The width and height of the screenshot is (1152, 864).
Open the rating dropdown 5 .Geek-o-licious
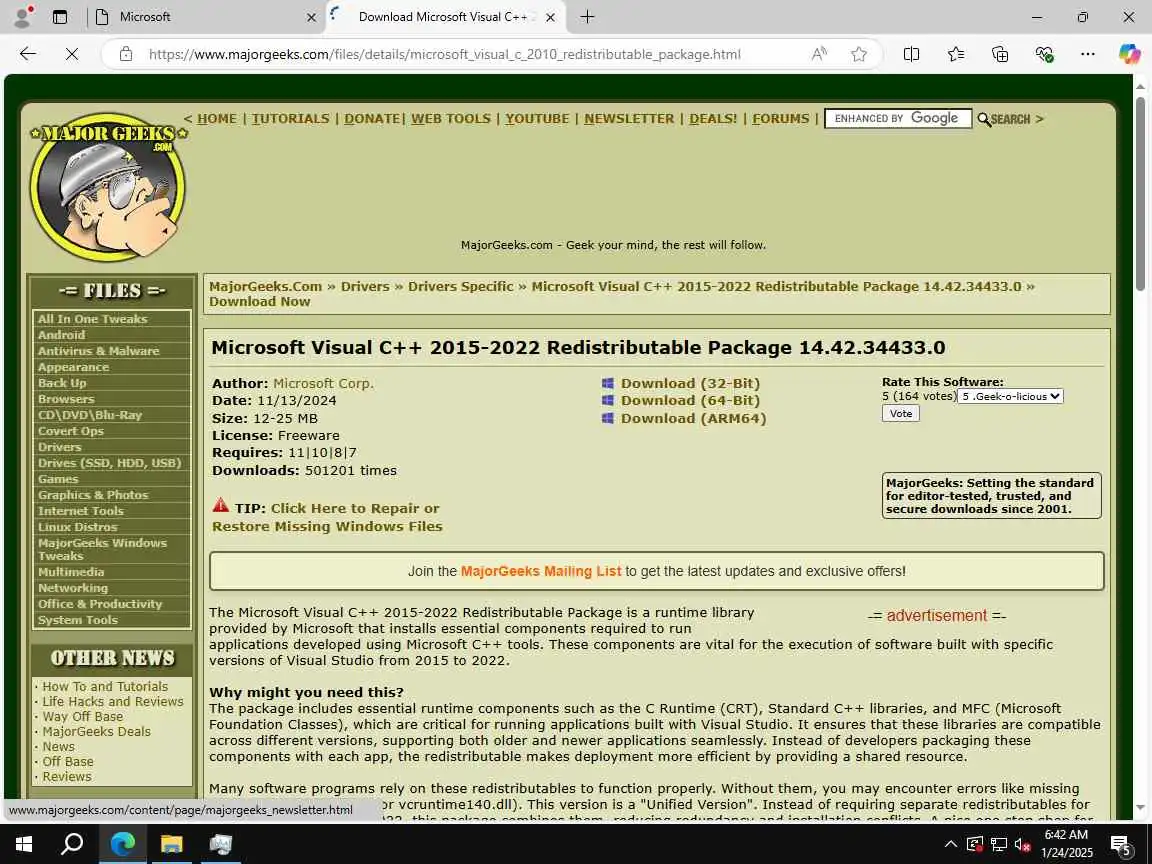(x=1010, y=396)
